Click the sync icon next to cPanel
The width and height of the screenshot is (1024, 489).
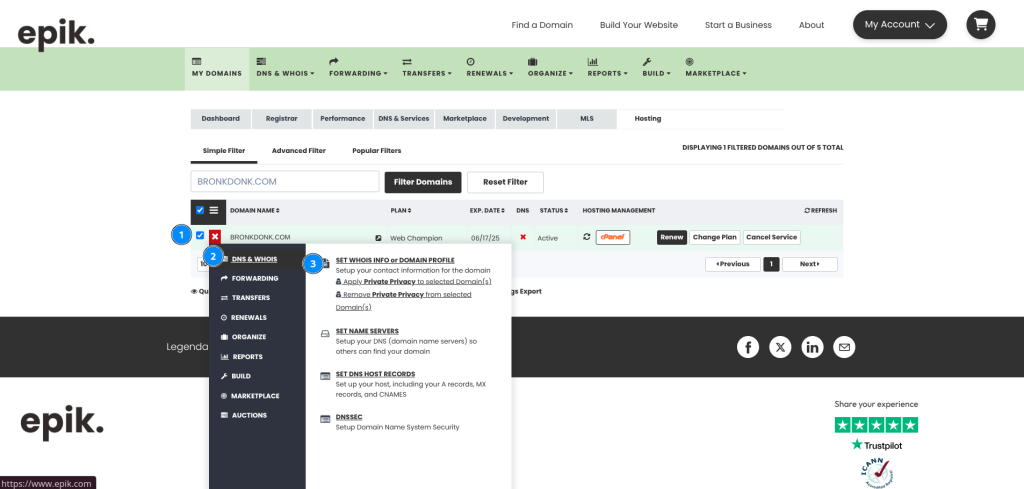[586, 237]
